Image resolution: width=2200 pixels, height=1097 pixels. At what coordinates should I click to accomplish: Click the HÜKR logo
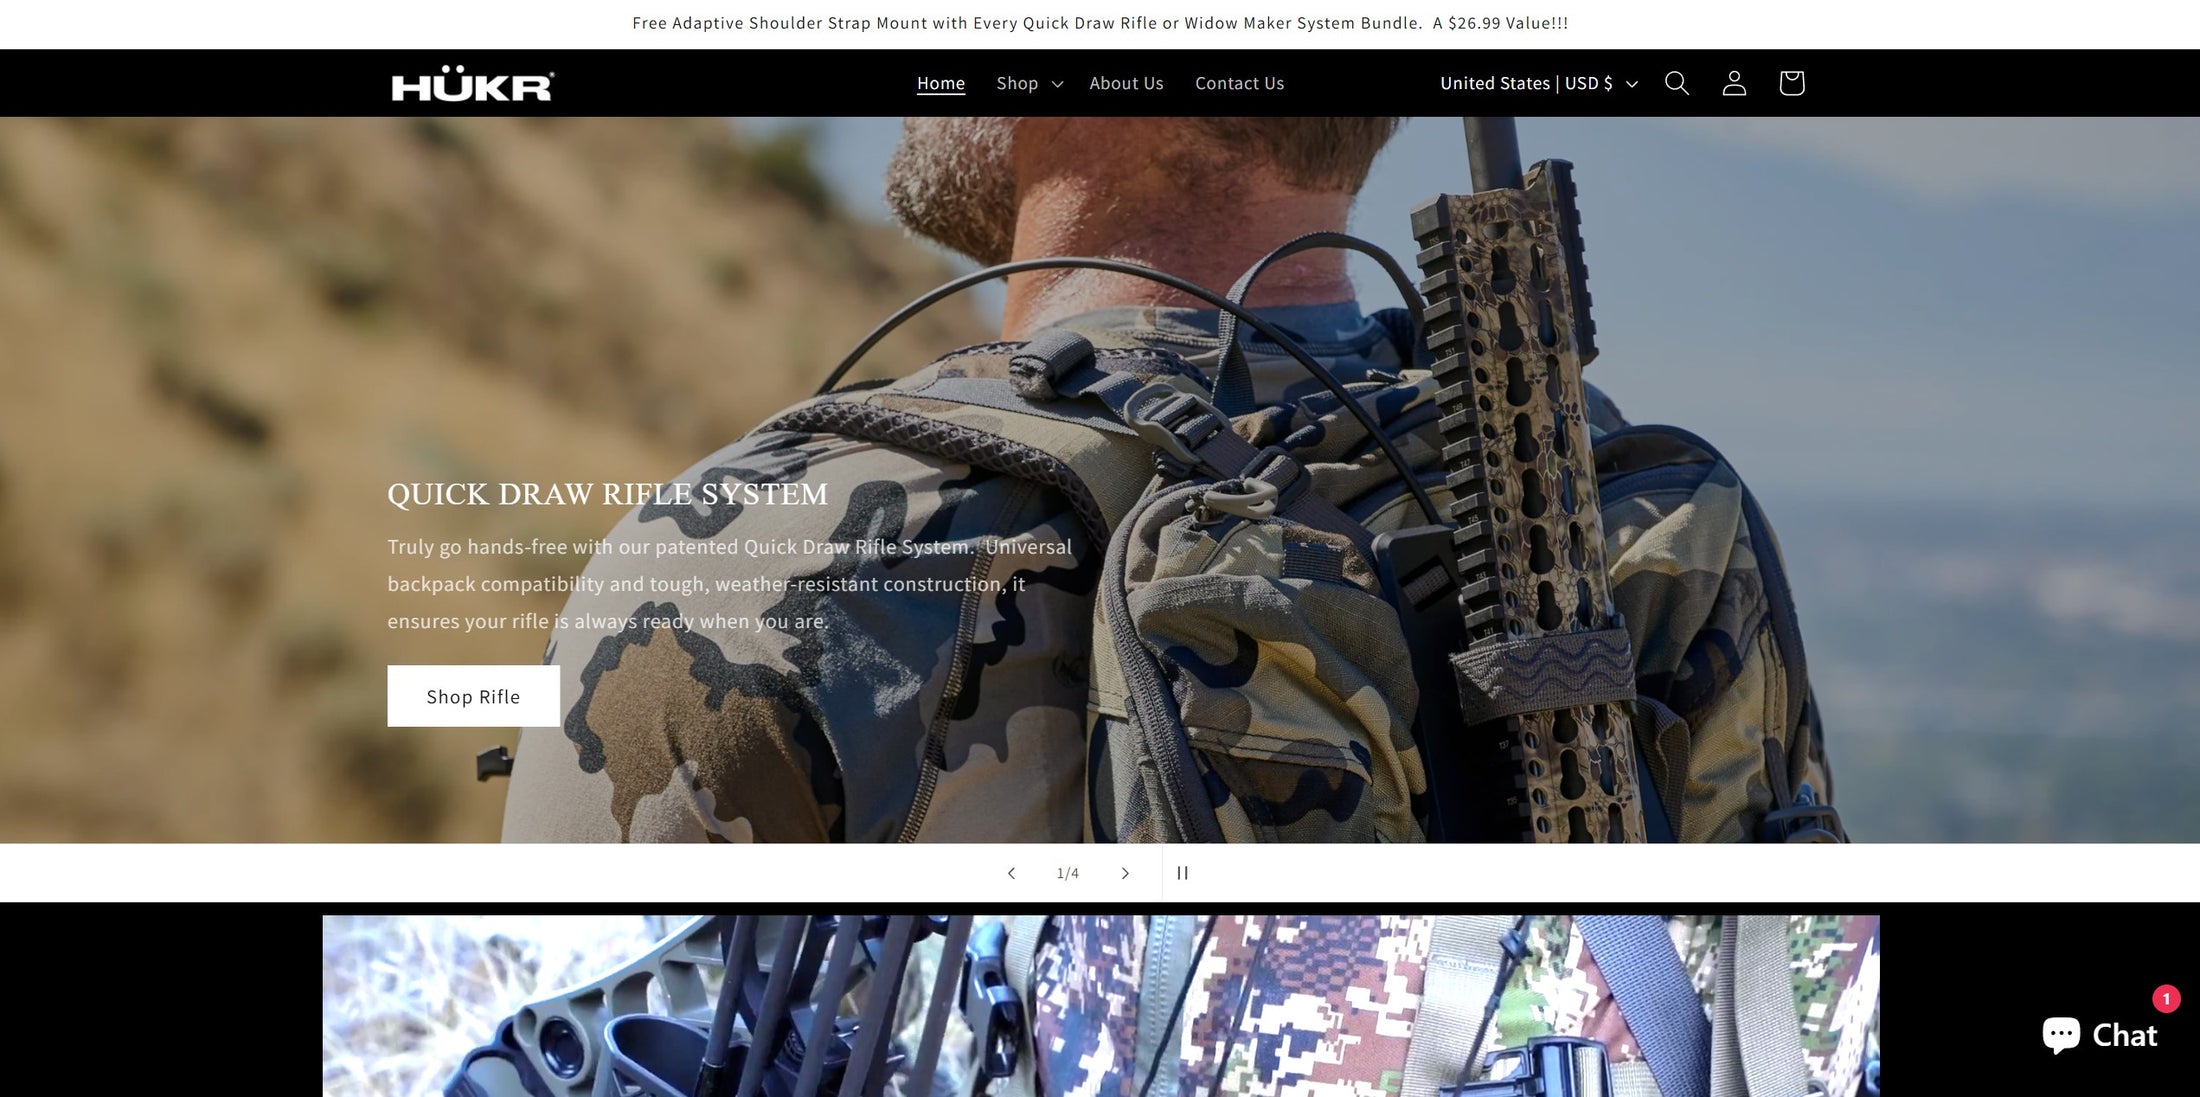472,84
